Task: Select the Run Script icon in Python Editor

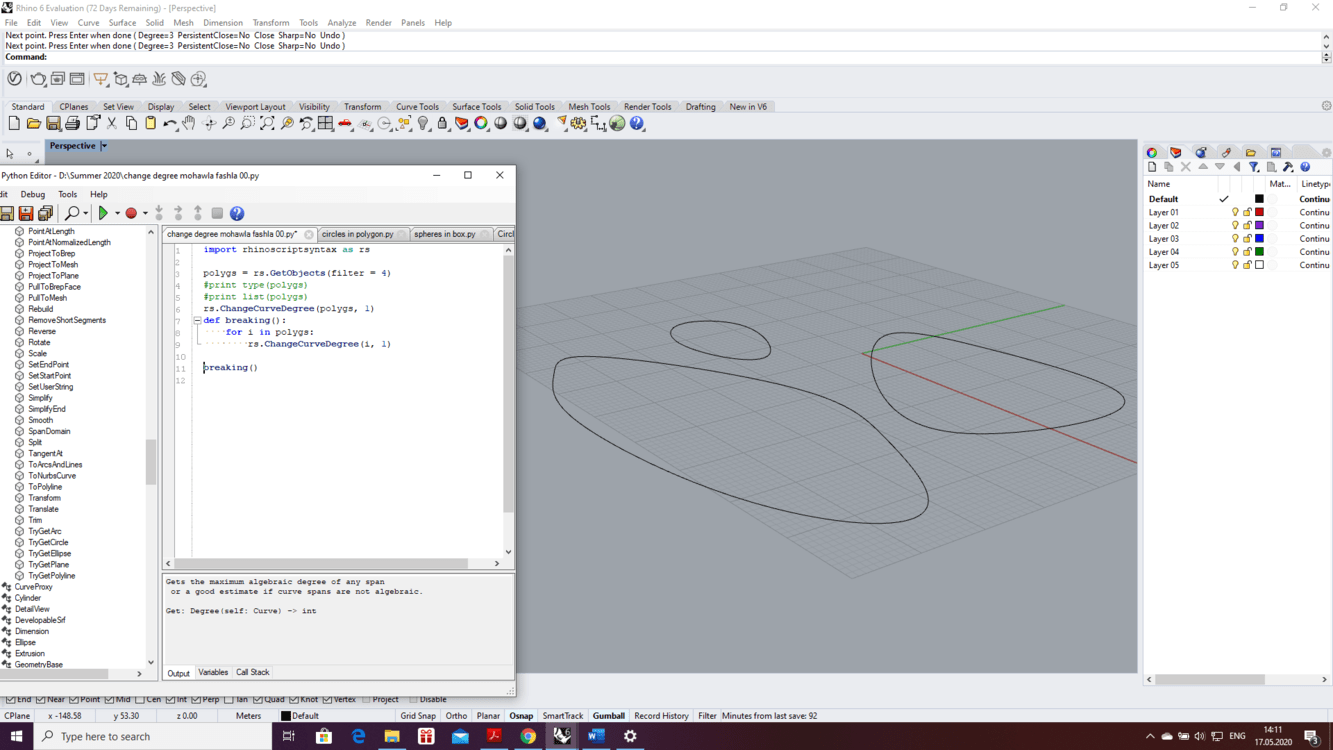Action: tap(104, 213)
